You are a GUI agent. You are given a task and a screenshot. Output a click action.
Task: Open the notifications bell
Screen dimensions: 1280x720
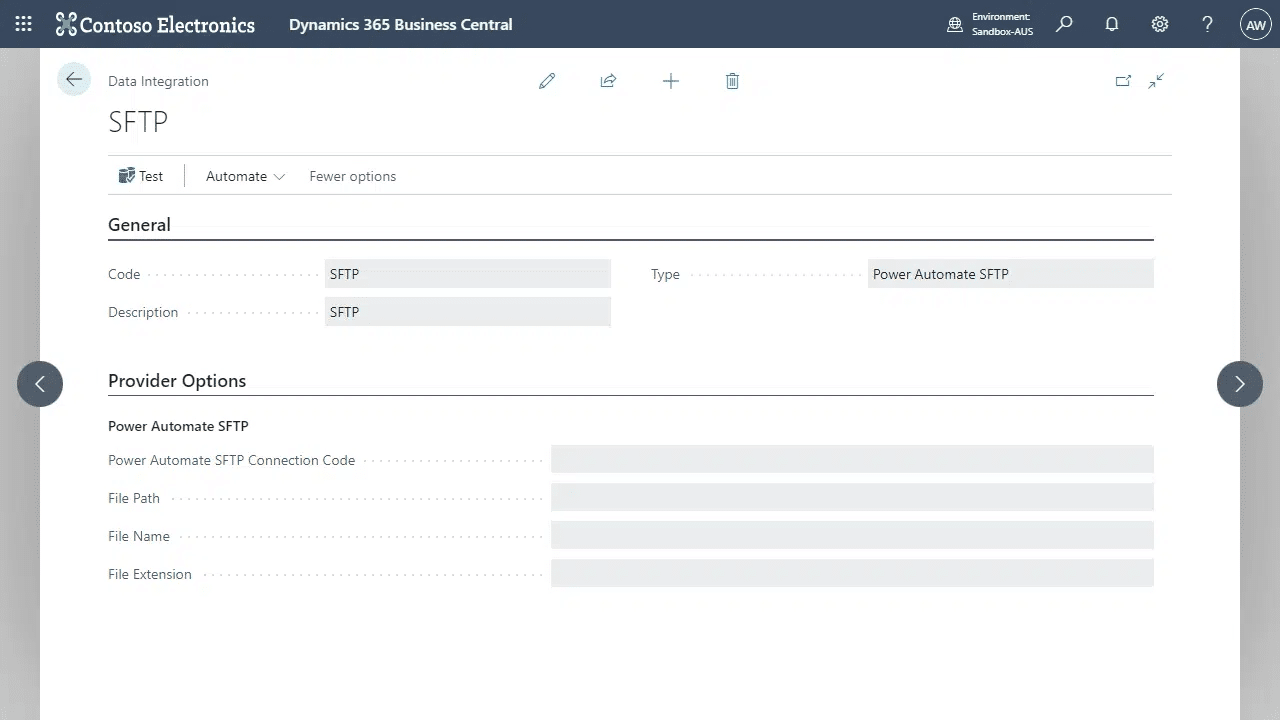coord(1111,24)
